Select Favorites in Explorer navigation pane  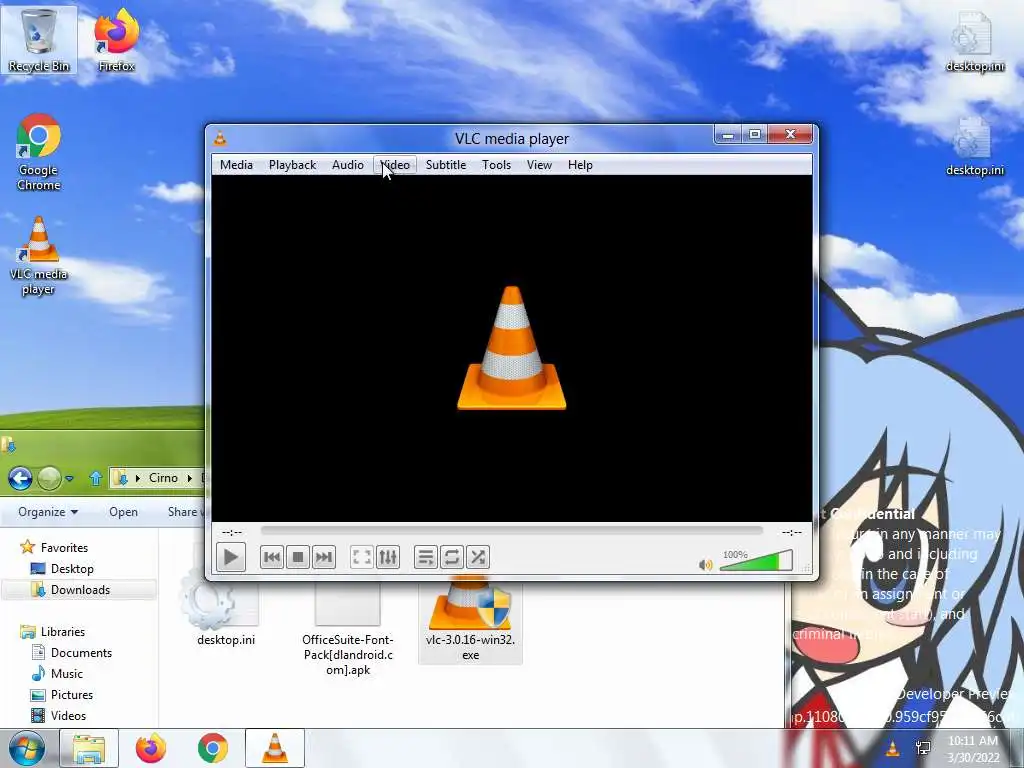pos(54,547)
